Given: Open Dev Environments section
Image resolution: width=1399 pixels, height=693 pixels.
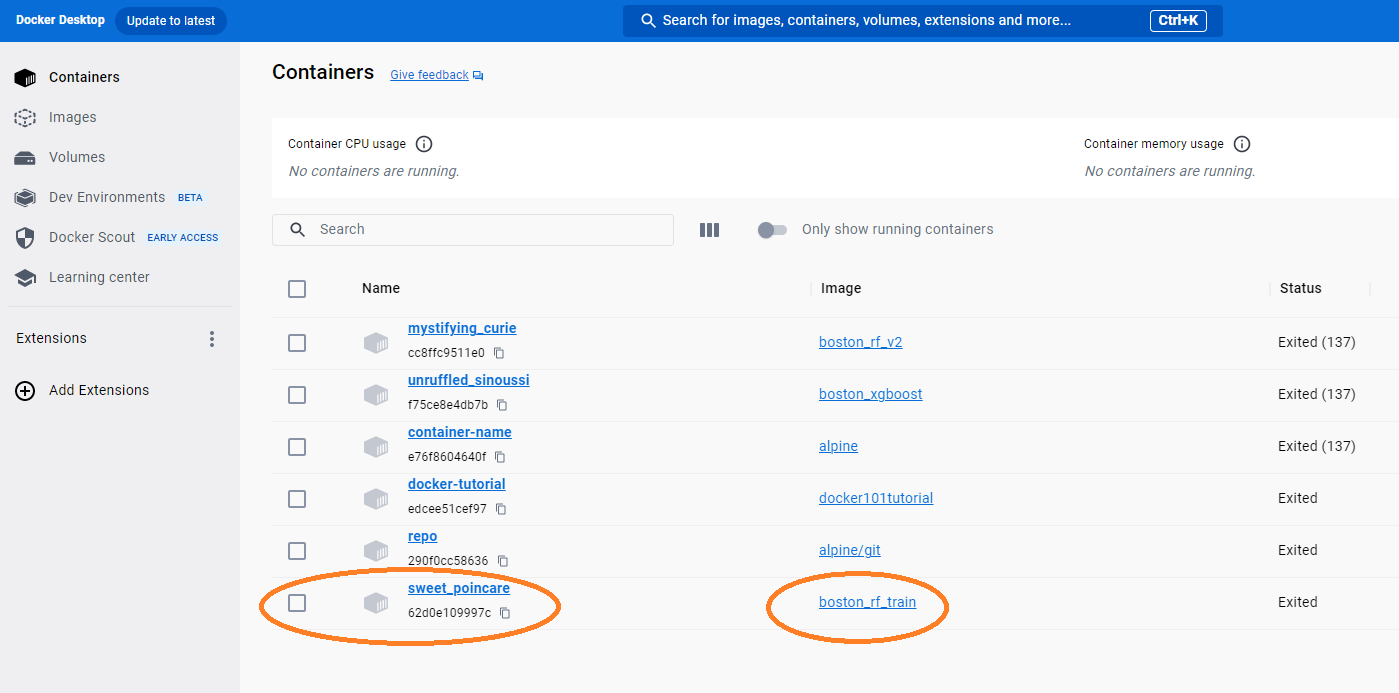Looking at the screenshot, I should point(106,197).
